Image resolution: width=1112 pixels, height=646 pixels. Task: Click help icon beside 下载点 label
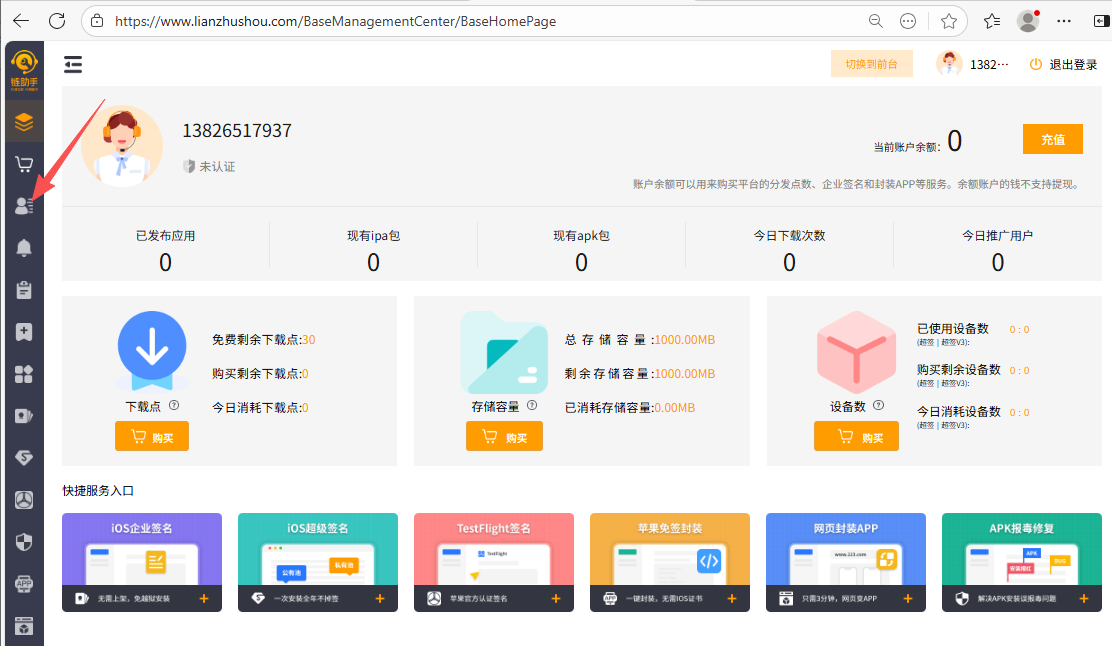tap(174, 406)
